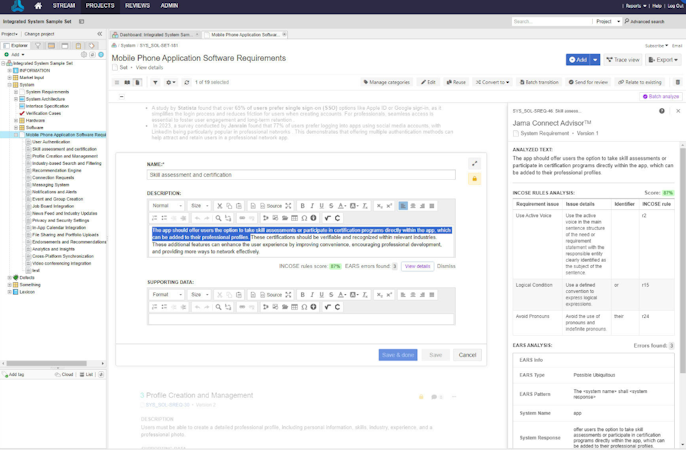
Task: Expand the Defects tree node
Action: pyautogui.click(x=10, y=278)
